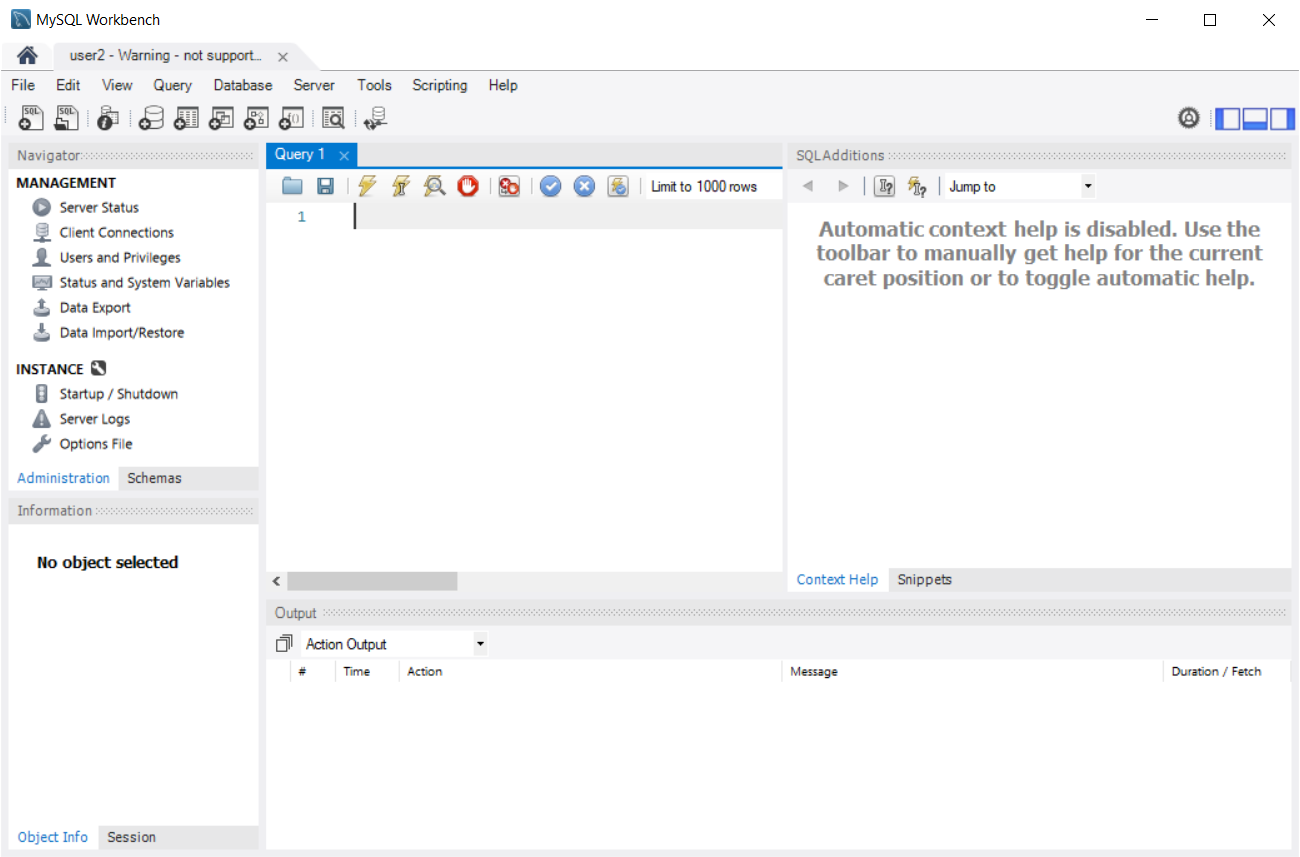Close the Query 1 tab
Image resolution: width=1300 pixels, height=857 pixels.
pyautogui.click(x=344, y=155)
